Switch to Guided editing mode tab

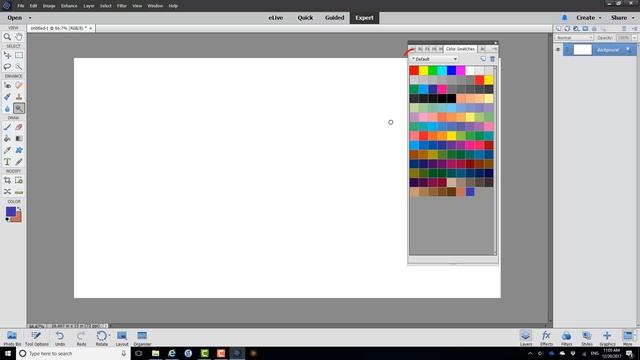335,18
